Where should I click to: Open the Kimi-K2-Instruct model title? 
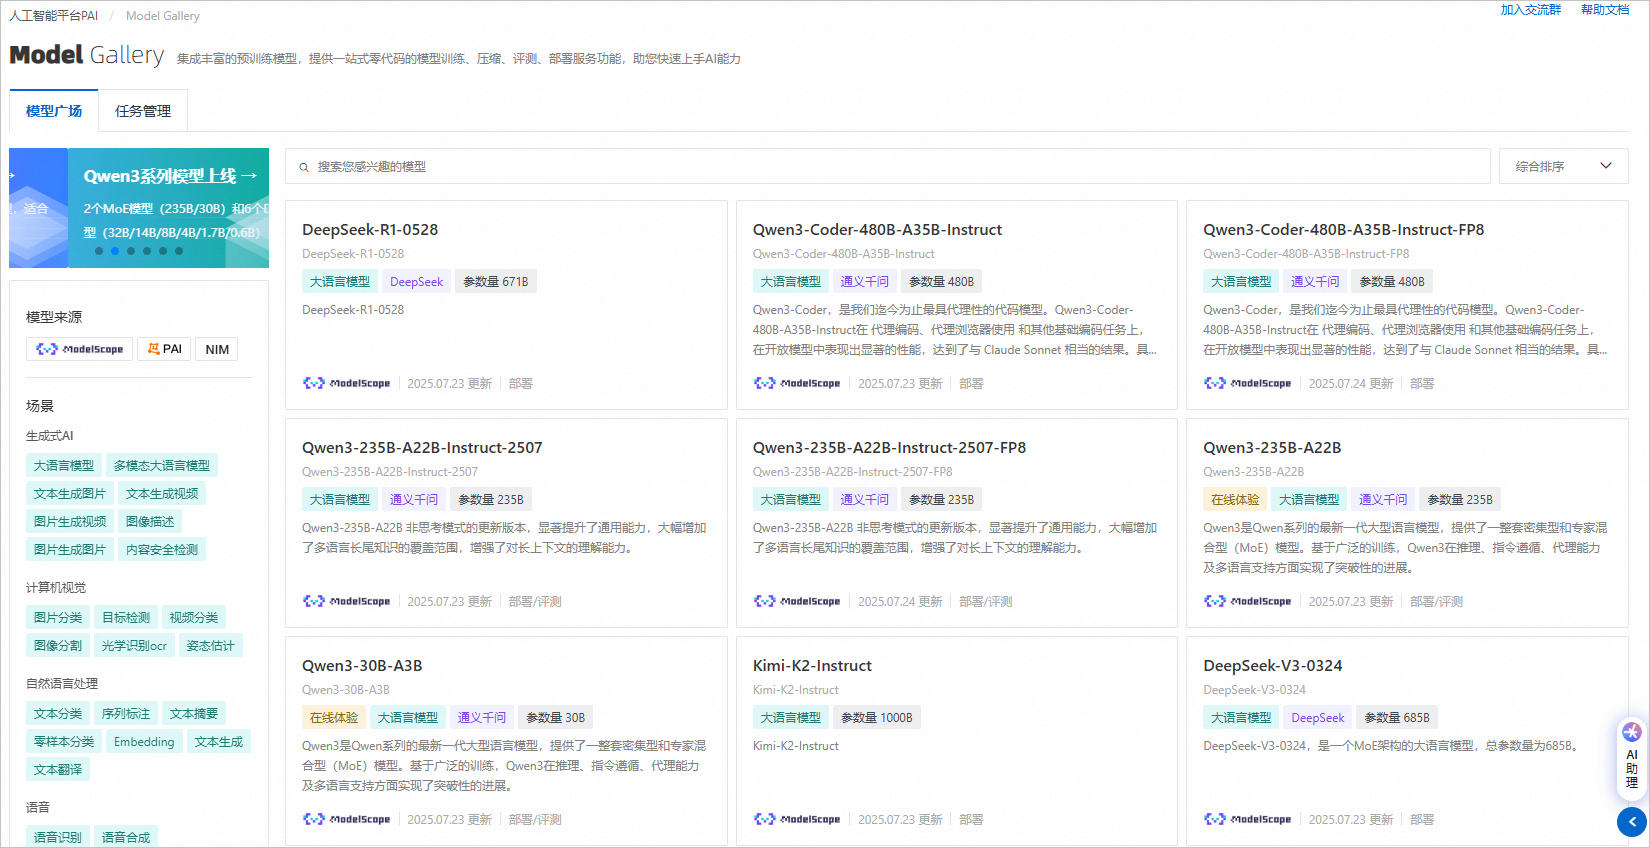pos(812,665)
